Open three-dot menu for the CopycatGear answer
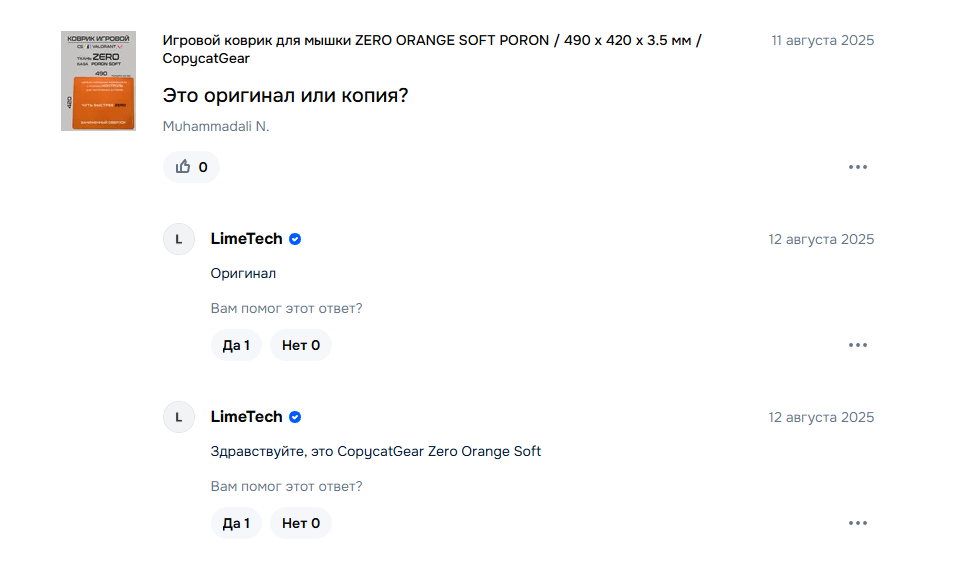 click(857, 523)
